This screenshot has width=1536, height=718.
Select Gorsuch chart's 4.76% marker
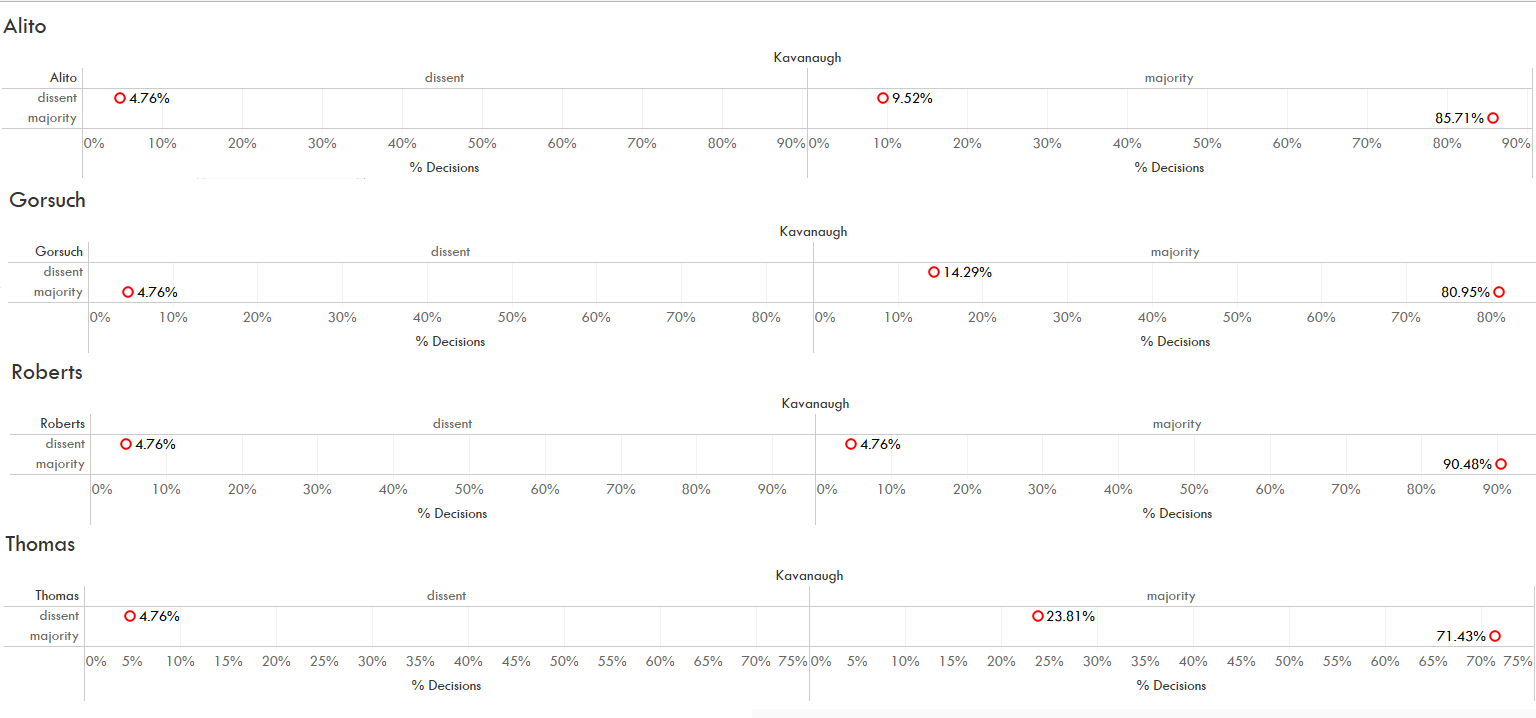coord(128,292)
